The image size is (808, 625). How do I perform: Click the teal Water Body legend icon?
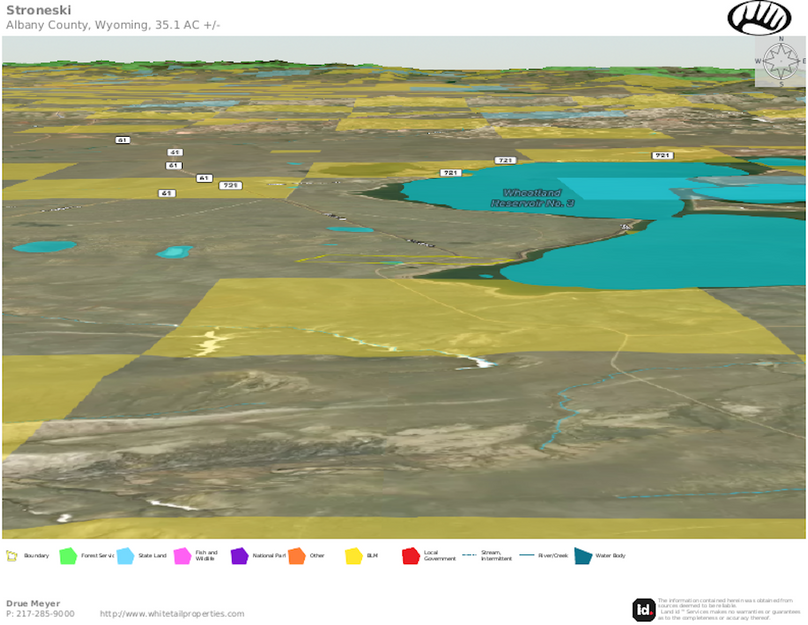click(582, 556)
